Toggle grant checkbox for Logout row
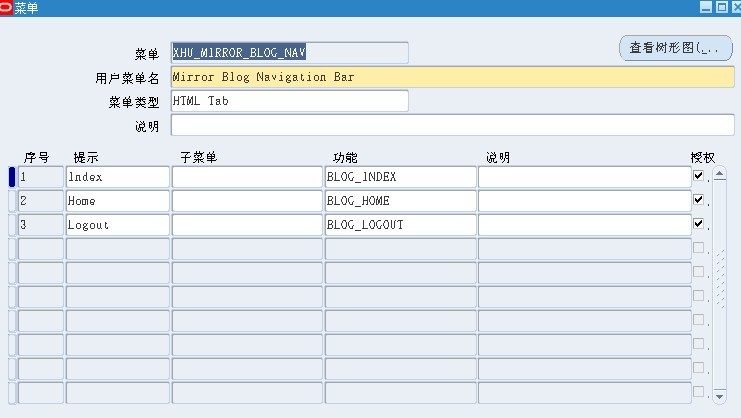The image size is (741, 418). tap(698, 224)
